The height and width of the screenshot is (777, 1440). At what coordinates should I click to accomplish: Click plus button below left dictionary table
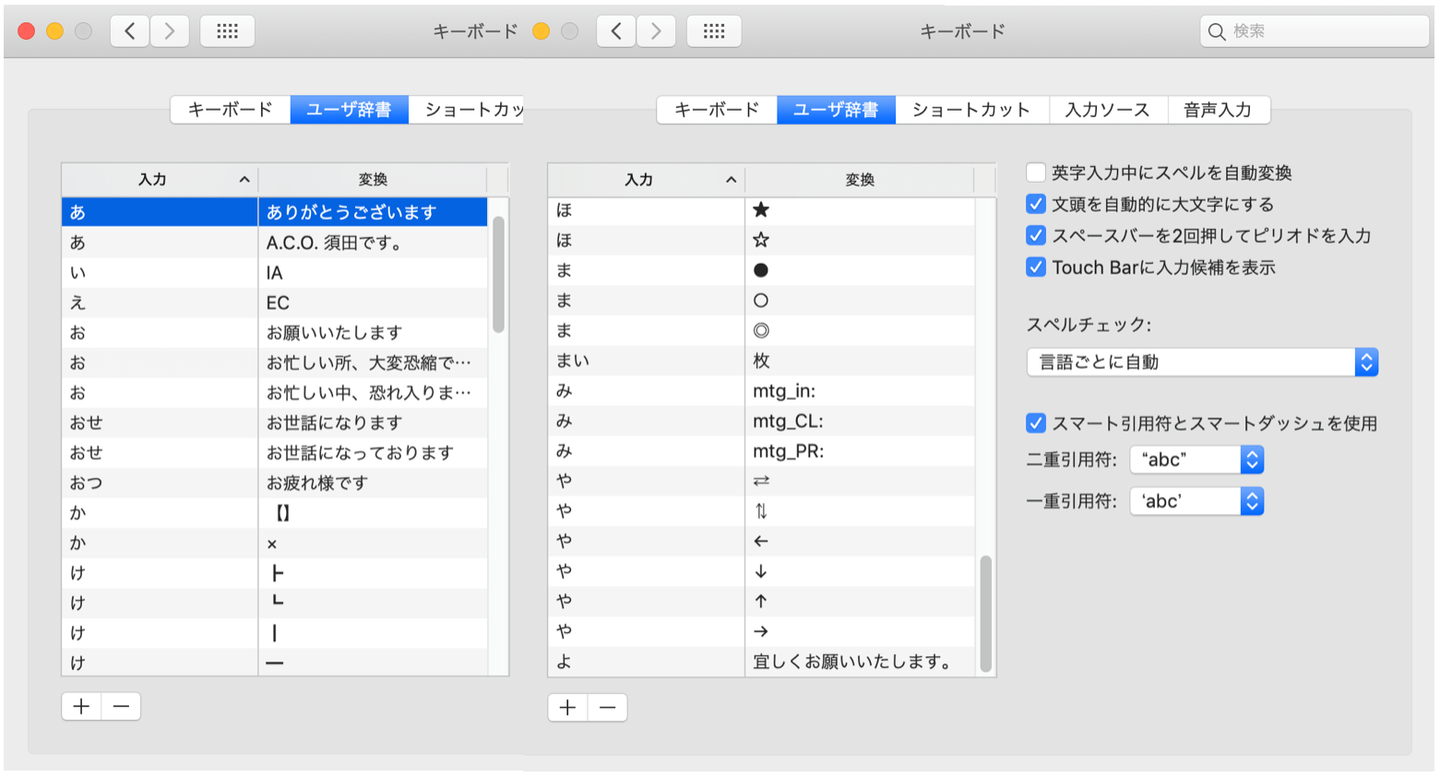click(81, 706)
